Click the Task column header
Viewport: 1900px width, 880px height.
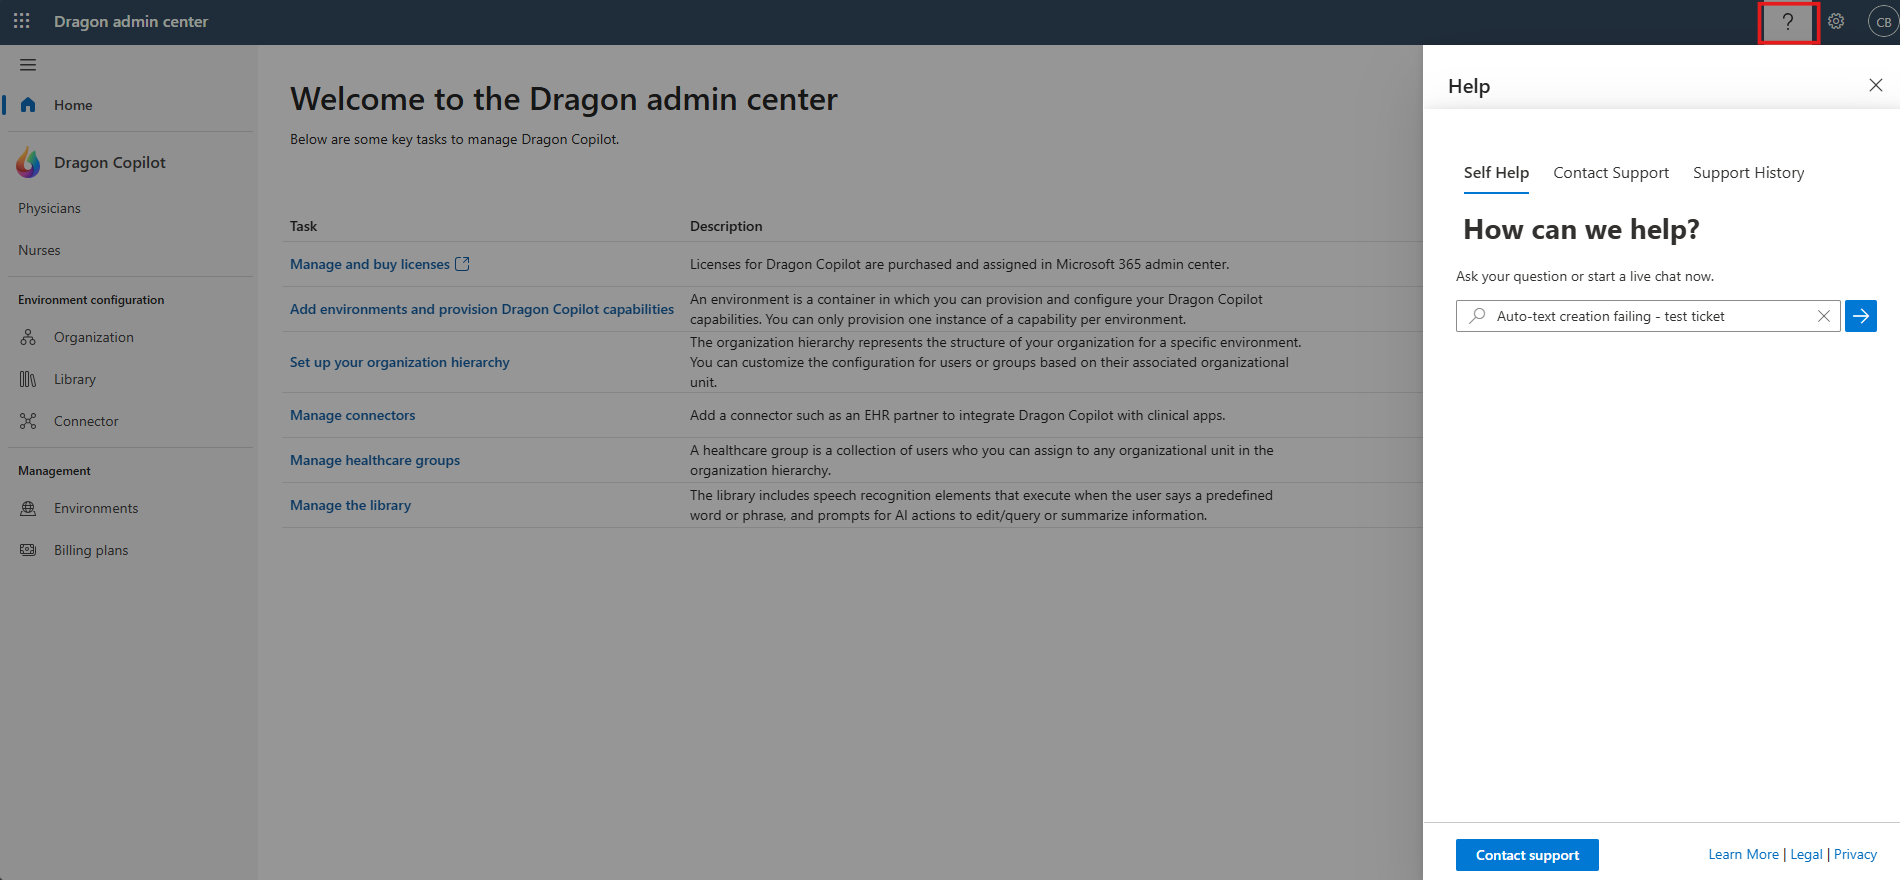pos(303,226)
